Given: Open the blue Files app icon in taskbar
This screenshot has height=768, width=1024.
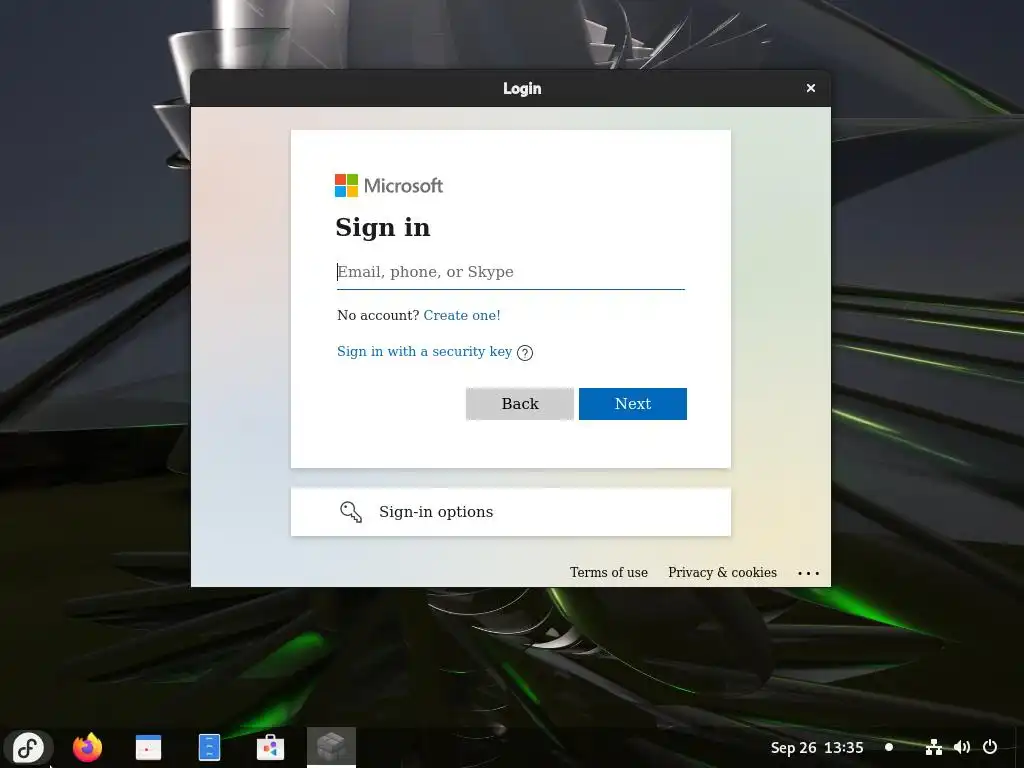Looking at the screenshot, I should pyautogui.click(x=209, y=747).
